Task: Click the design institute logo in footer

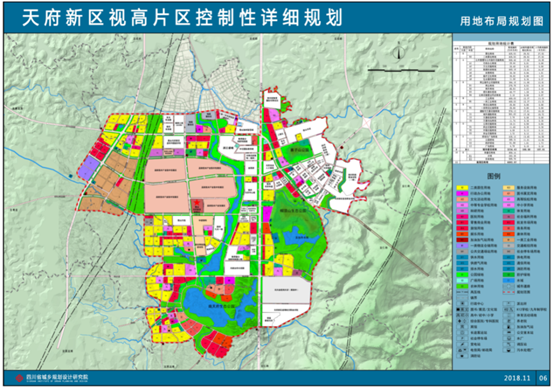Action: point(19,378)
